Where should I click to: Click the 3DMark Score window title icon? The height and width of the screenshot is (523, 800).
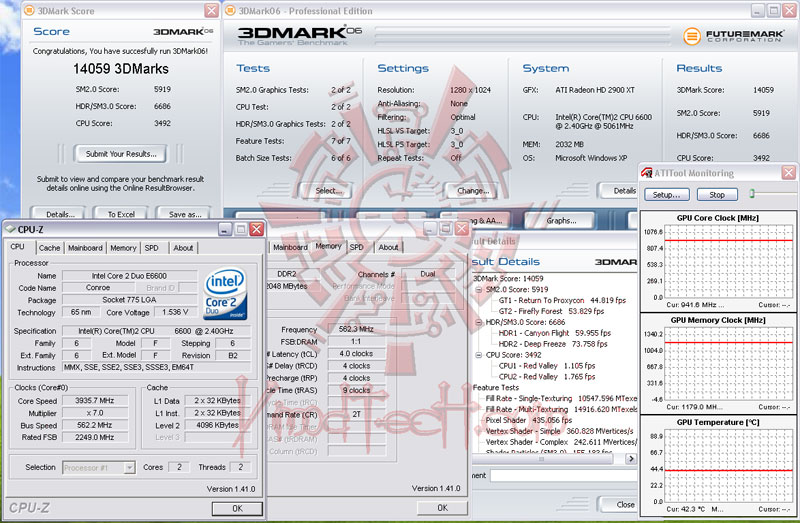[30, 10]
